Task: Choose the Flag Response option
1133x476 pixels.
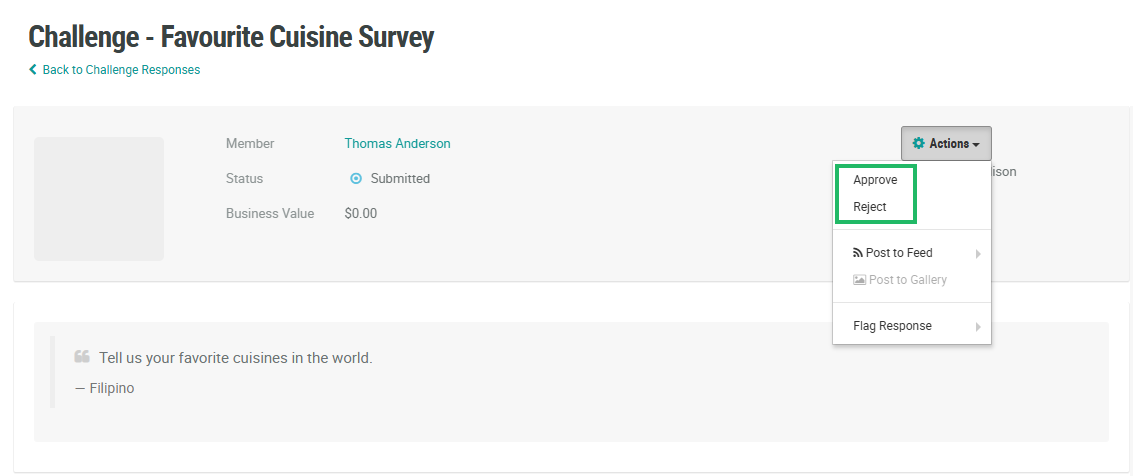Action: (x=892, y=326)
